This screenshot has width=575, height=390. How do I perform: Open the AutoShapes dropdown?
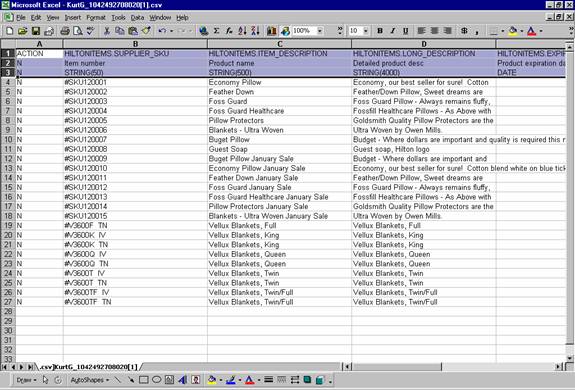pos(90,380)
